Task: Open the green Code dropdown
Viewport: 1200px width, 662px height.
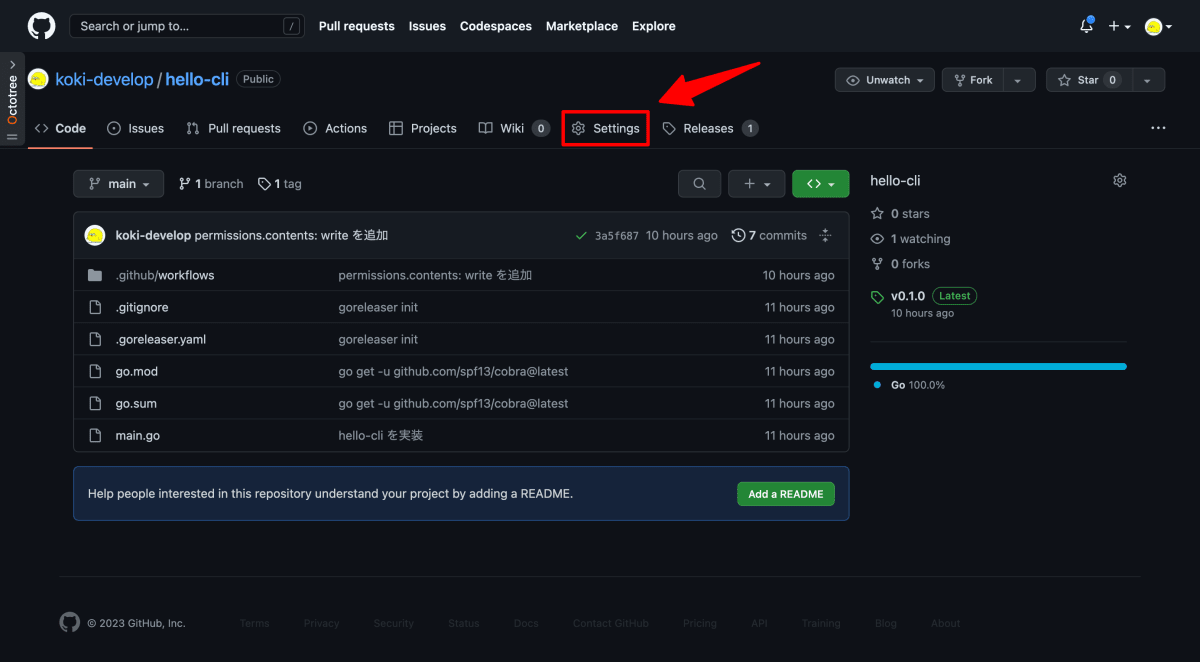Action: point(820,183)
